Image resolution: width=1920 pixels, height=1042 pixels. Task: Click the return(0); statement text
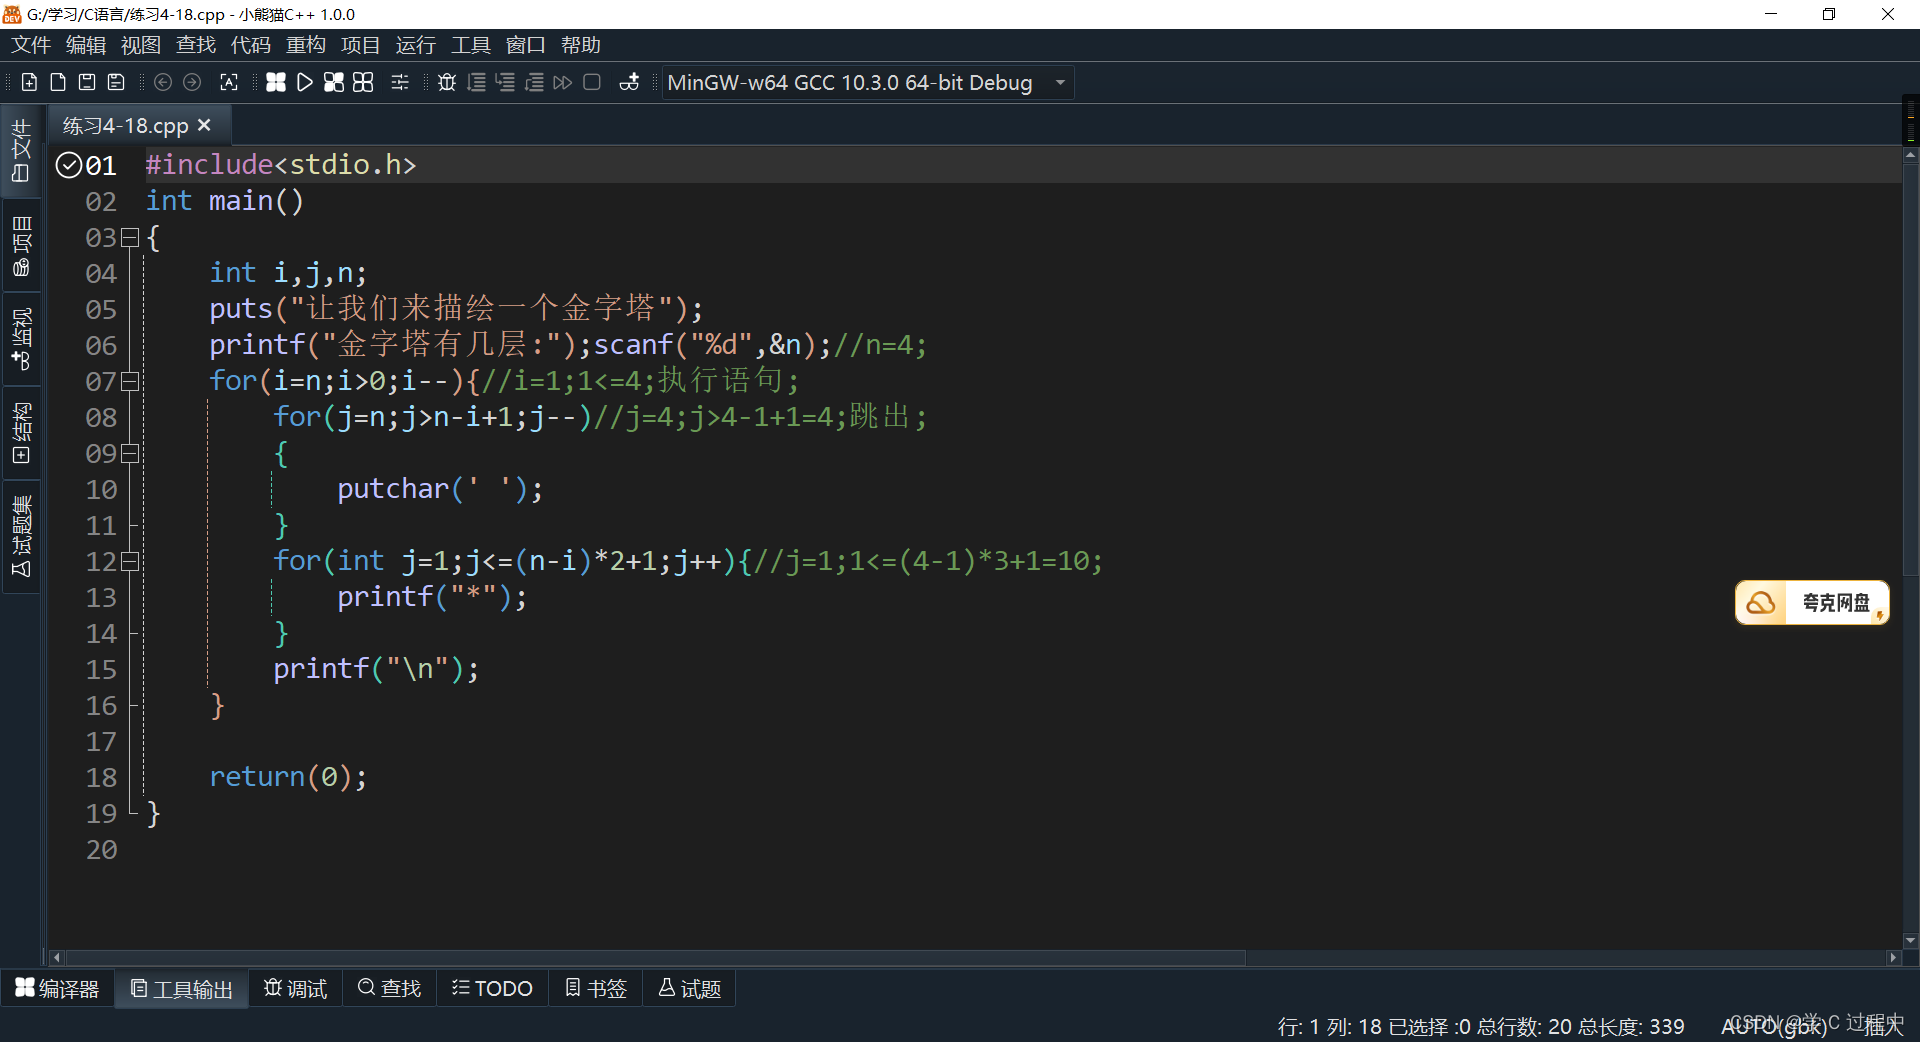(x=288, y=777)
